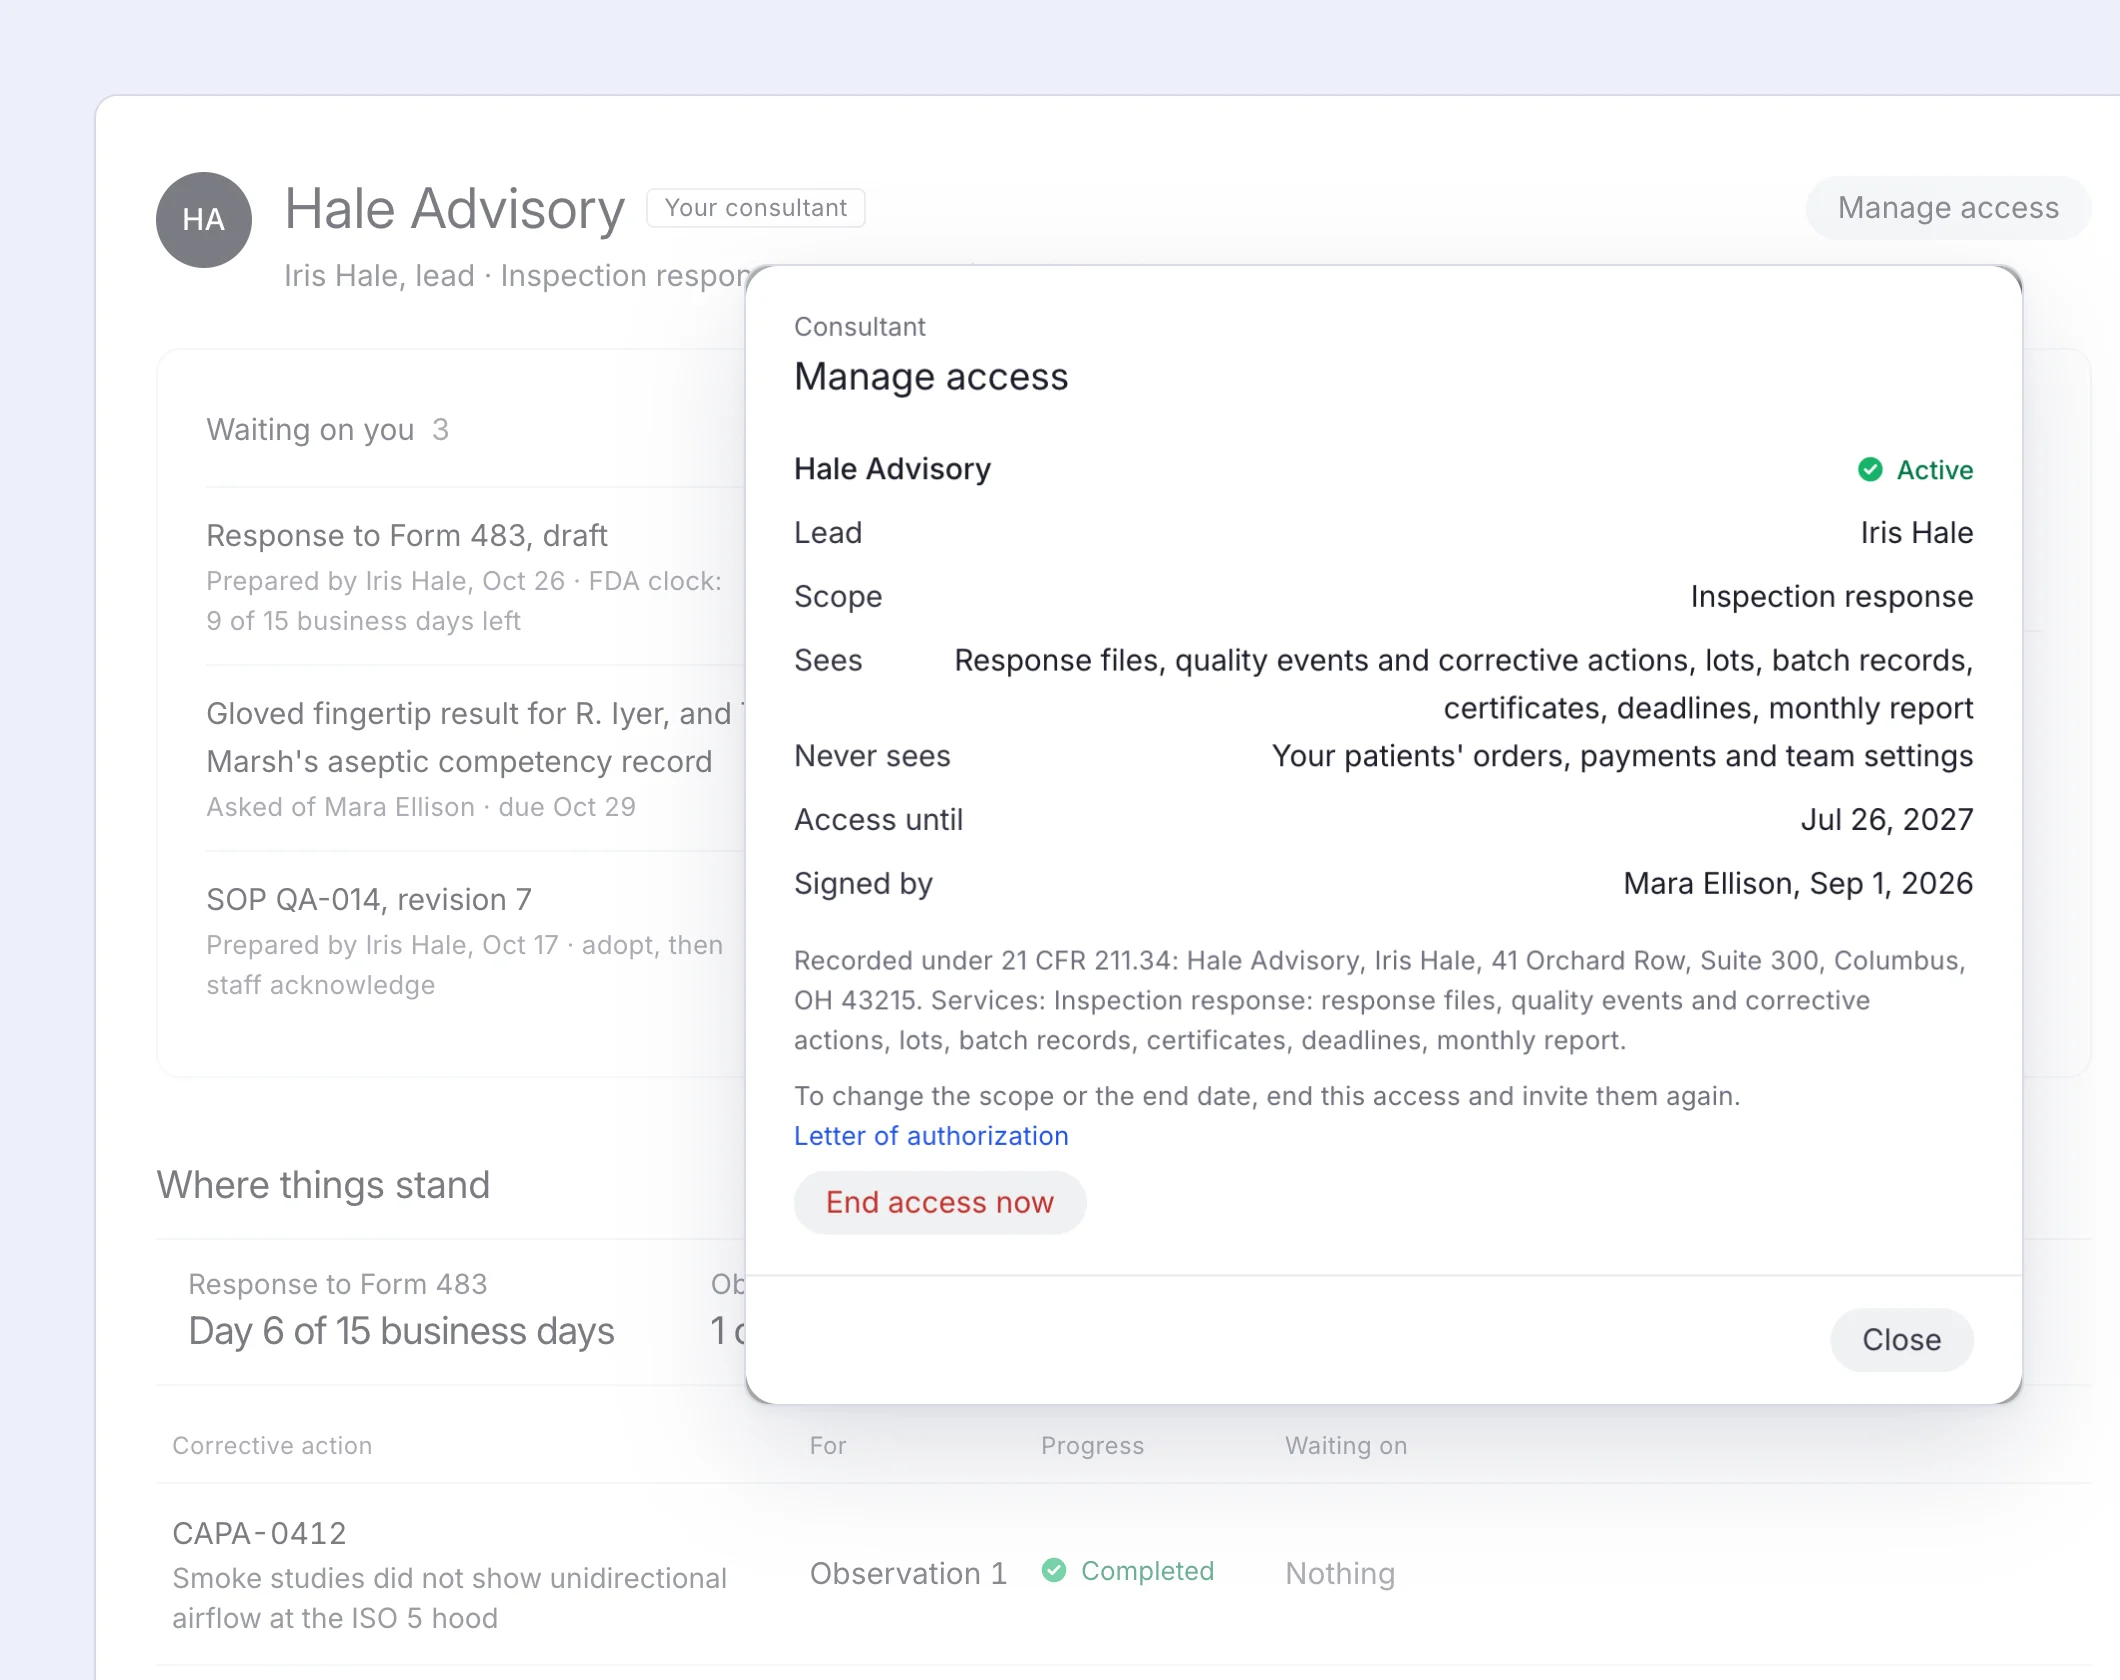Viewport: 2120px width, 1680px height.
Task: Select the CAPA-0412 corrective action row
Action: [x=1123, y=1574]
